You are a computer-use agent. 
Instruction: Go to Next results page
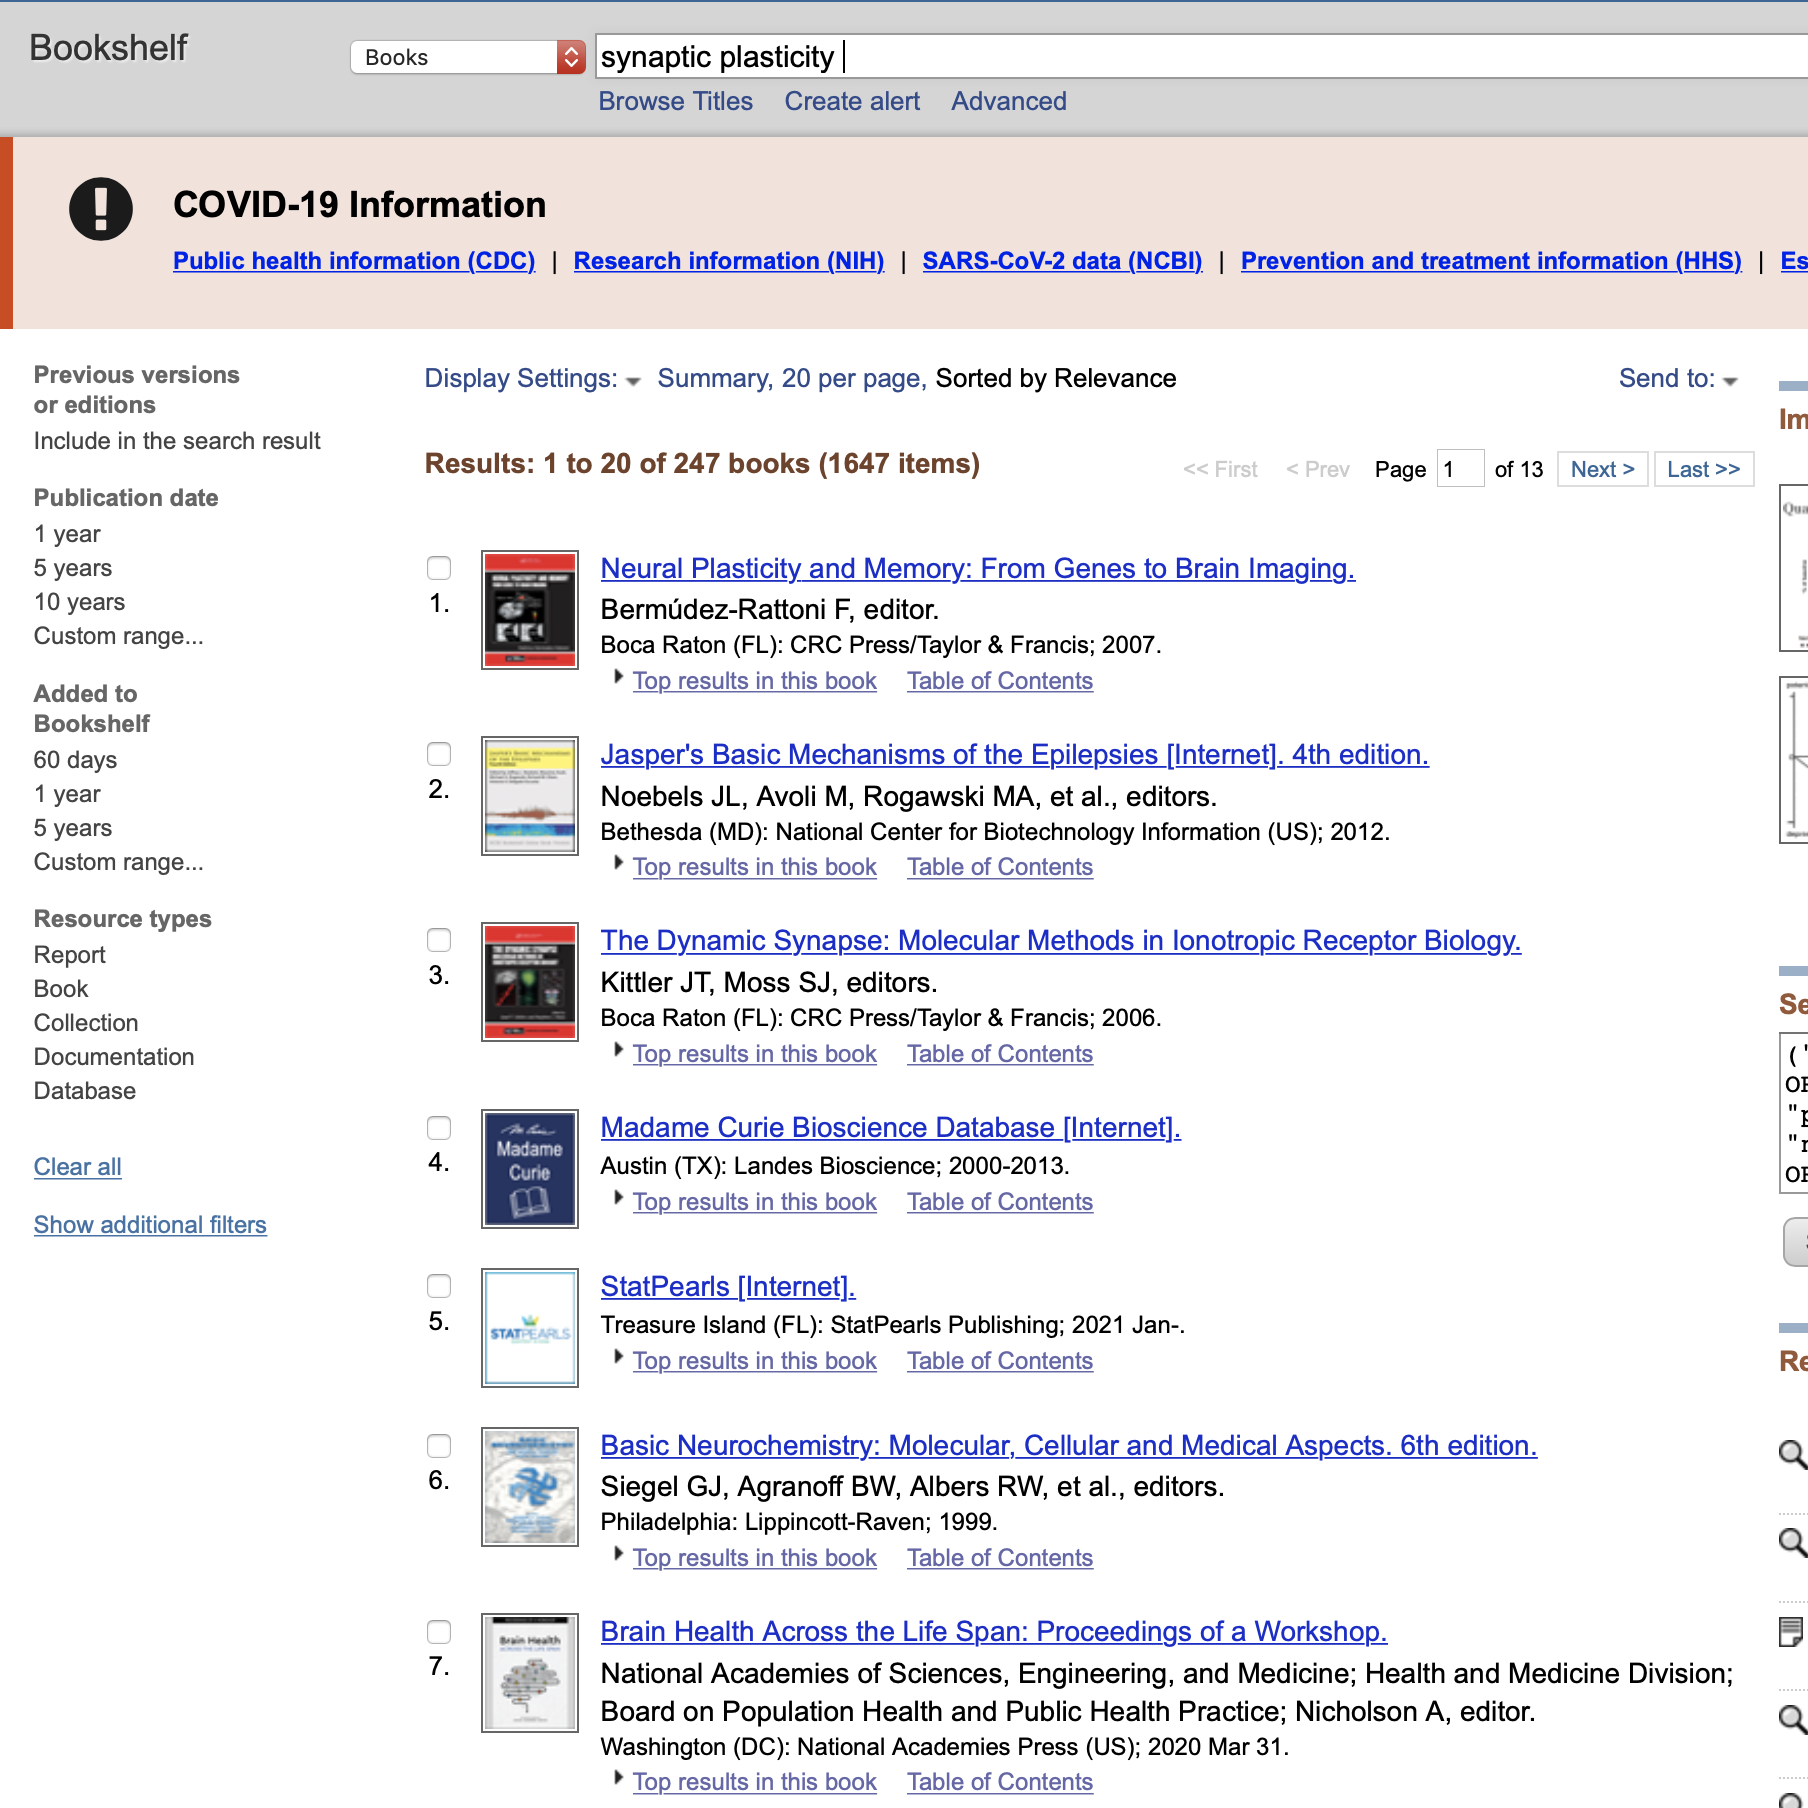(x=1602, y=469)
